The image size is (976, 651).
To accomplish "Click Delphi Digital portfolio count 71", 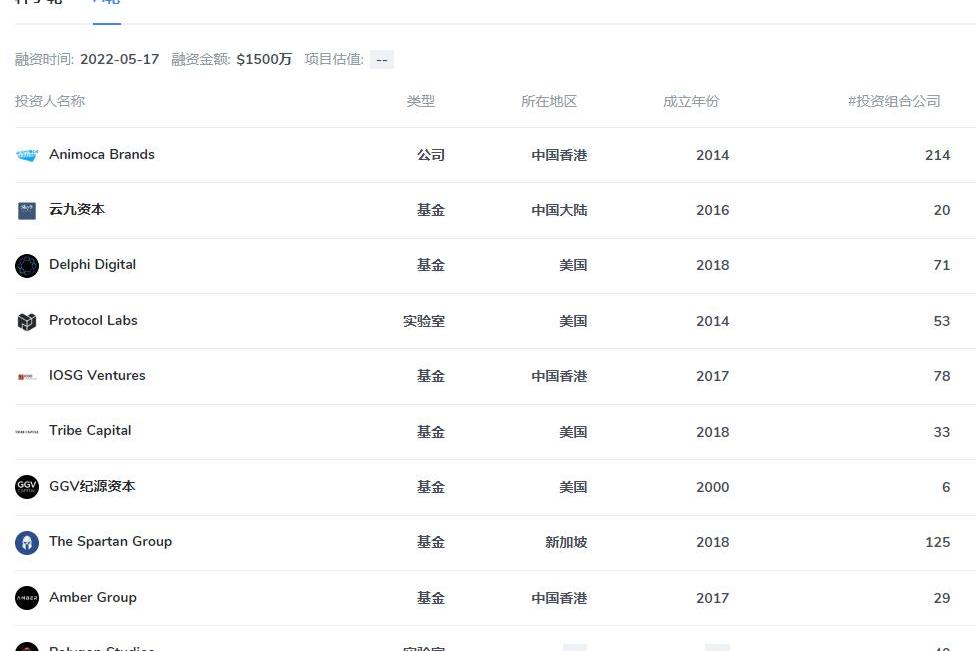I will [942, 265].
